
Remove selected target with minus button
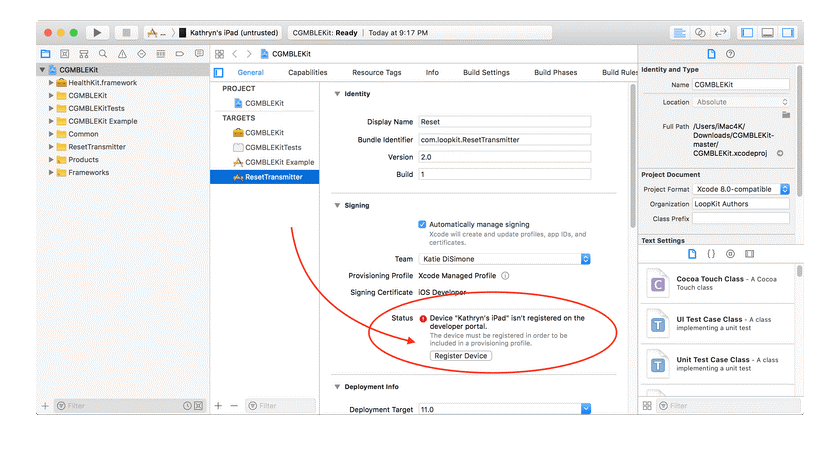tap(234, 405)
